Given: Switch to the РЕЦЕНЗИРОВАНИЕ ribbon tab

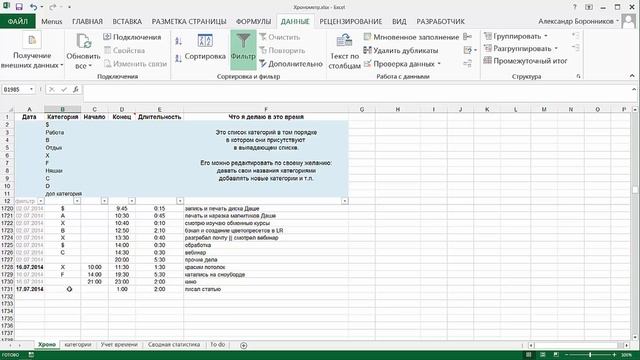Looking at the screenshot, I should click(351, 22).
